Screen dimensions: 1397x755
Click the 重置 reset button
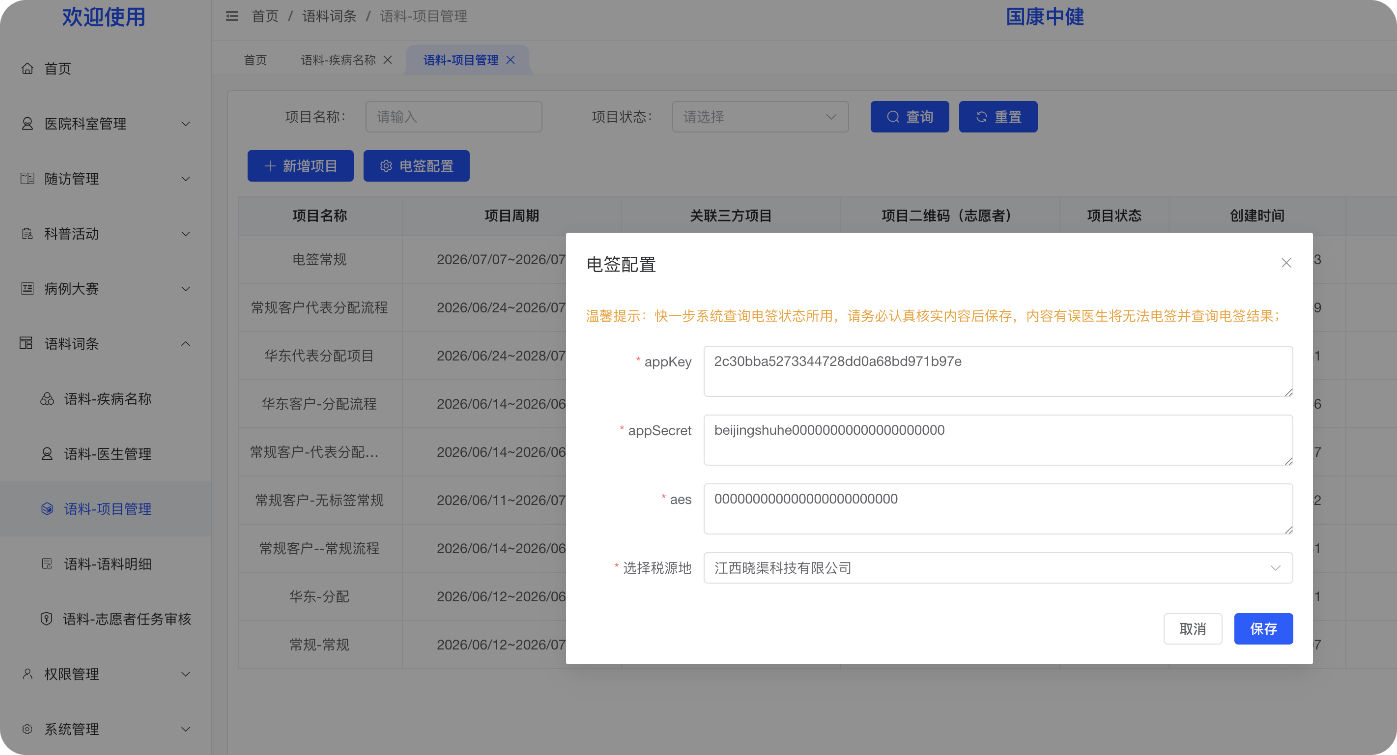(x=998, y=117)
